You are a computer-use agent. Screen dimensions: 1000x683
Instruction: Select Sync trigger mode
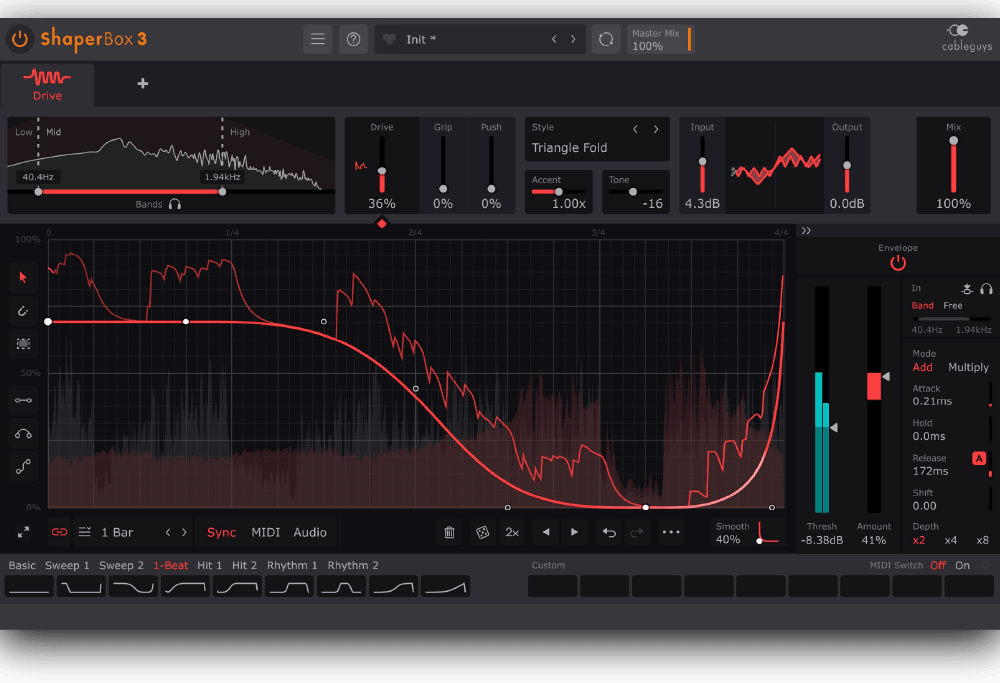pyautogui.click(x=221, y=532)
